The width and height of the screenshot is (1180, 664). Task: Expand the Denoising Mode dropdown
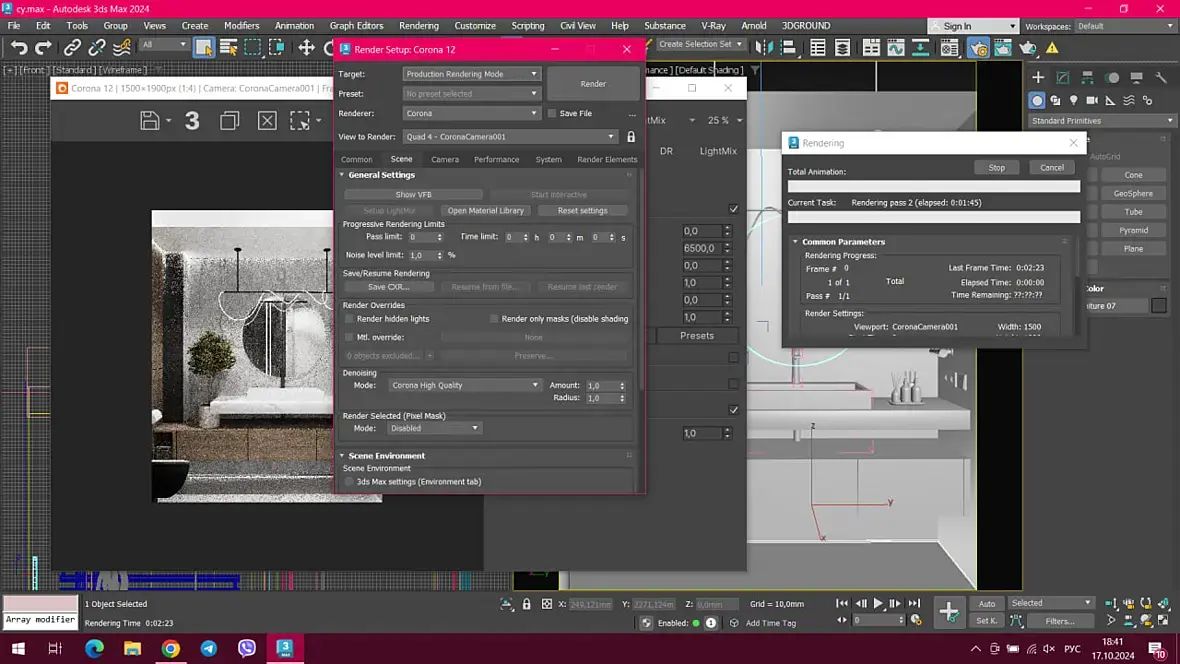(465, 385)
